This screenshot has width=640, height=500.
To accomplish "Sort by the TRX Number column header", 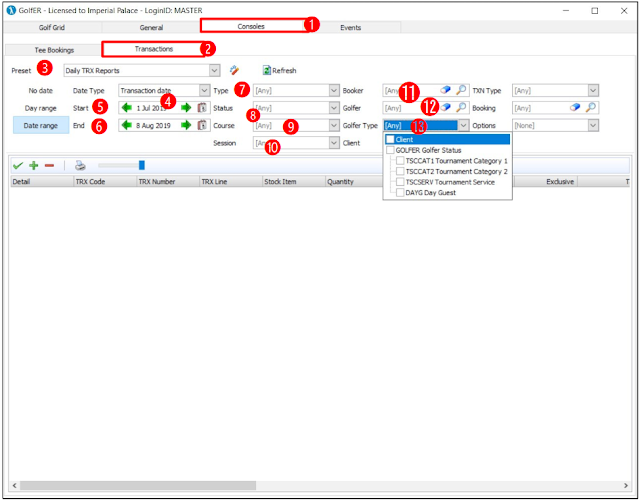I will click(x=168, y=182).
